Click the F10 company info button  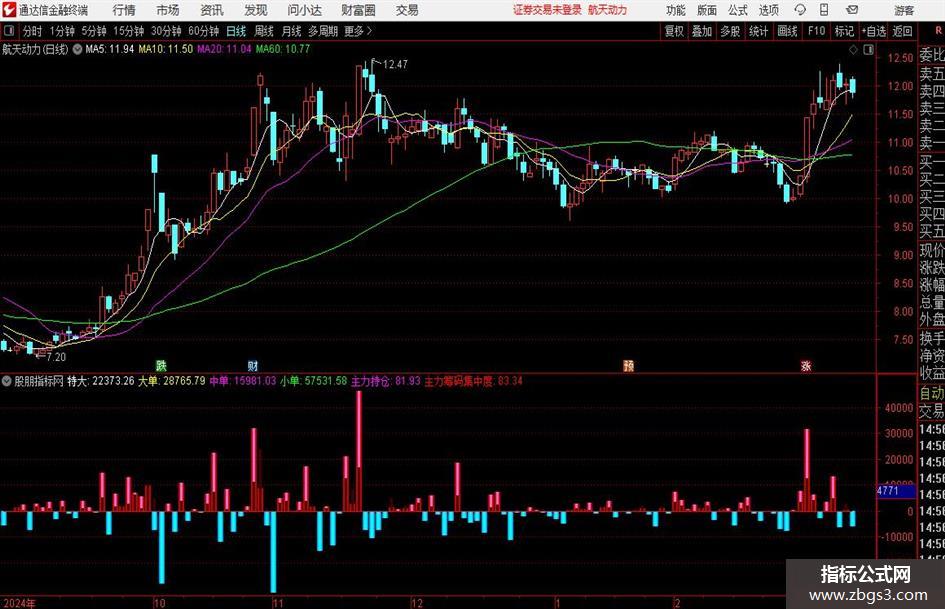pos(816,31)
